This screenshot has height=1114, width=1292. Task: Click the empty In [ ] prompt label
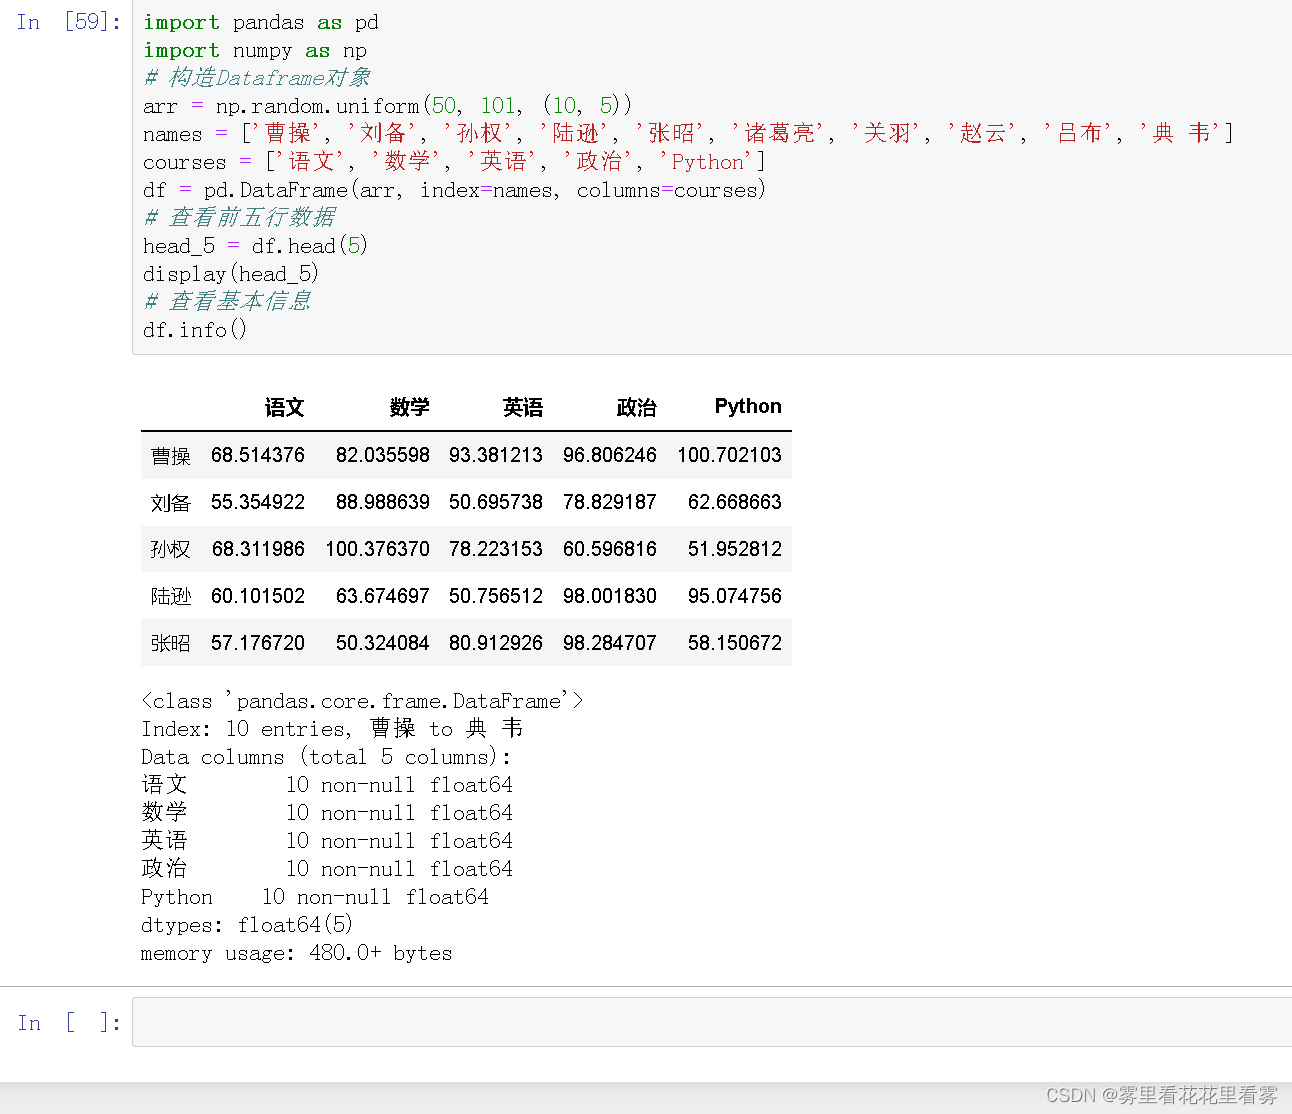69,1022
